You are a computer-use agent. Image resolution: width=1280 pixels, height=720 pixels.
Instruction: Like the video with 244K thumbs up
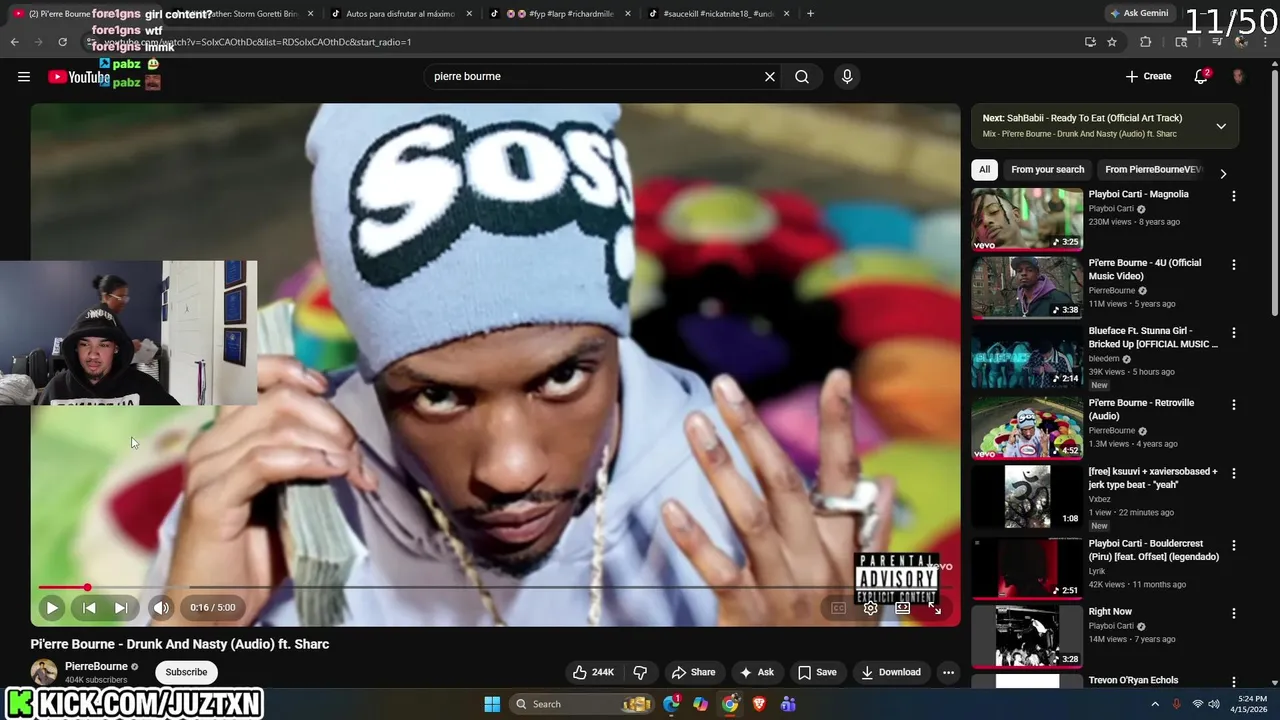(593, 672)
